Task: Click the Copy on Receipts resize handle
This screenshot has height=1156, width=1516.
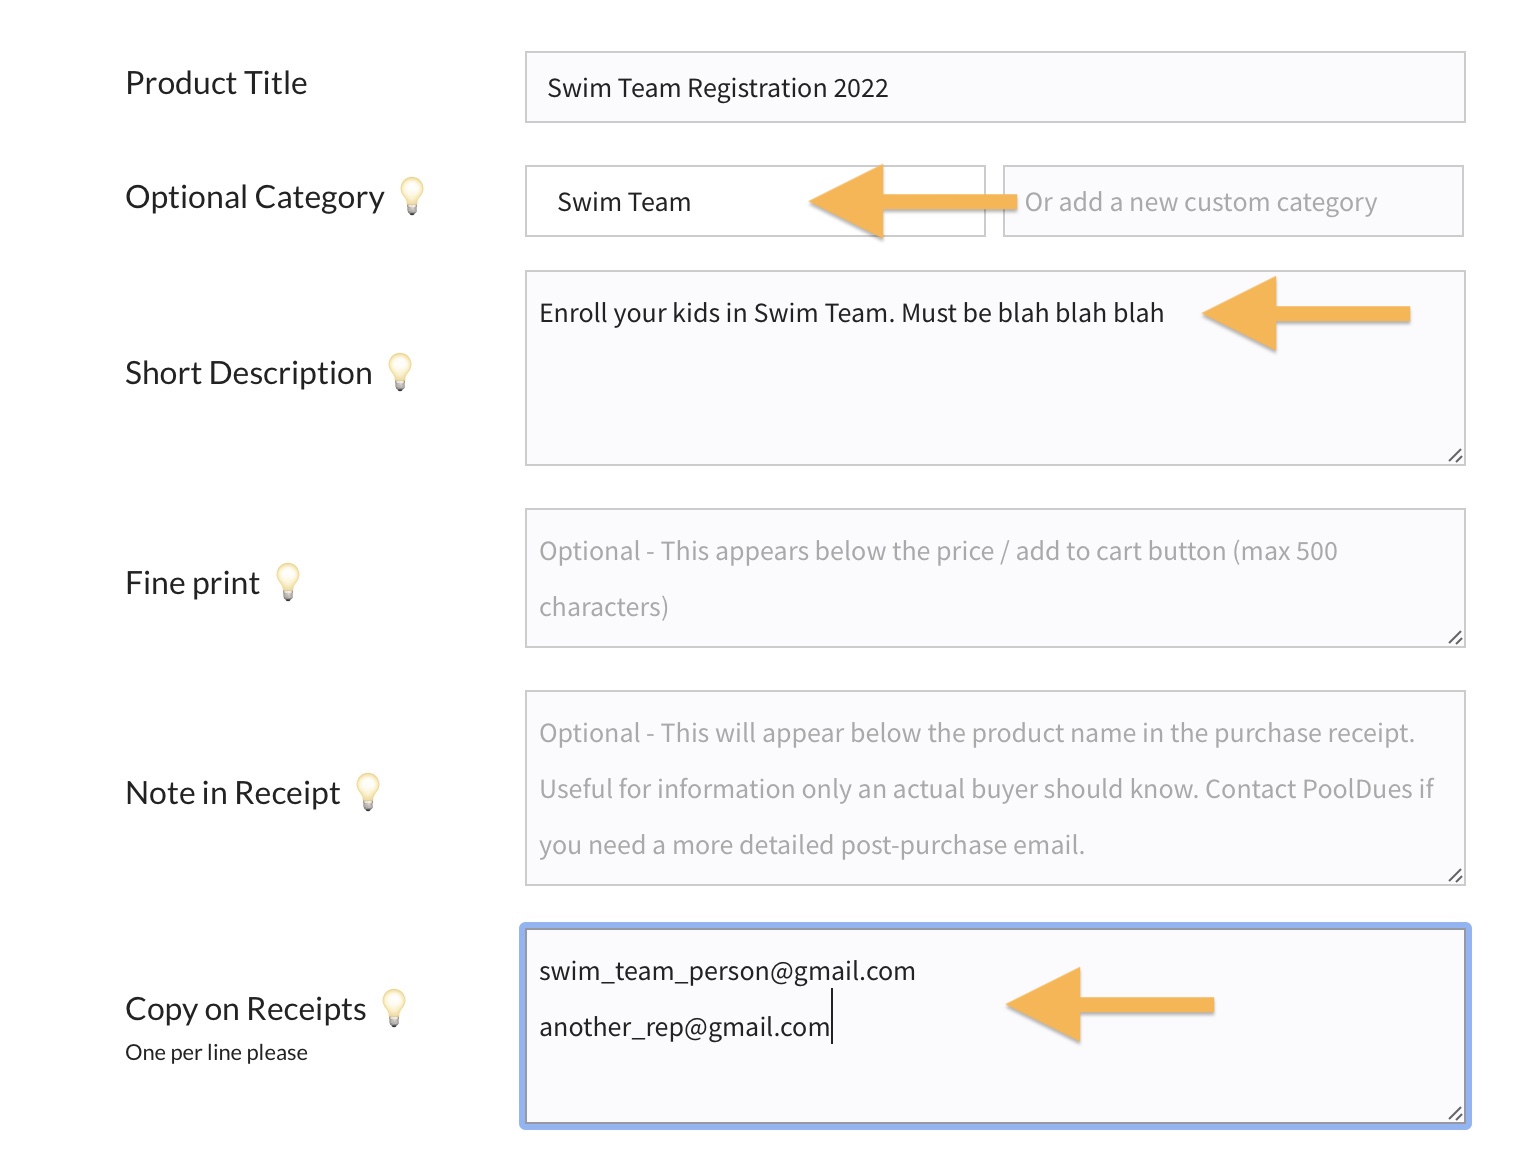Action: click(1455, 1114)
